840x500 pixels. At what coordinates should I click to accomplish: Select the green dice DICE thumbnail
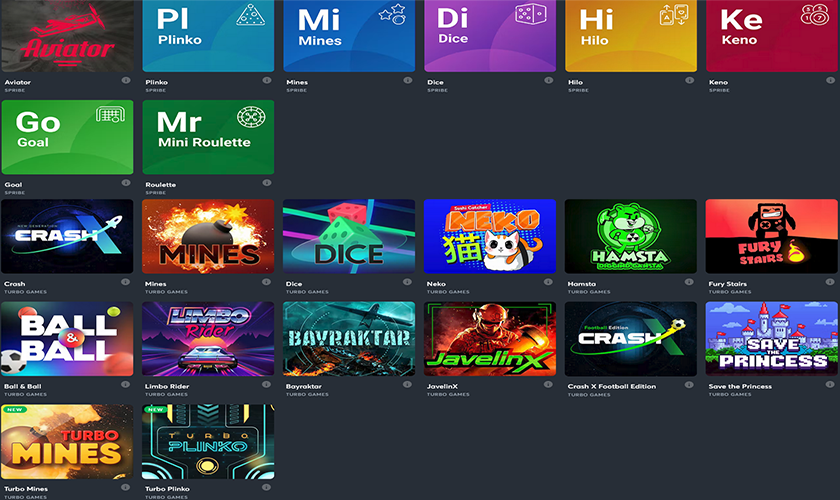pos(349,236)
